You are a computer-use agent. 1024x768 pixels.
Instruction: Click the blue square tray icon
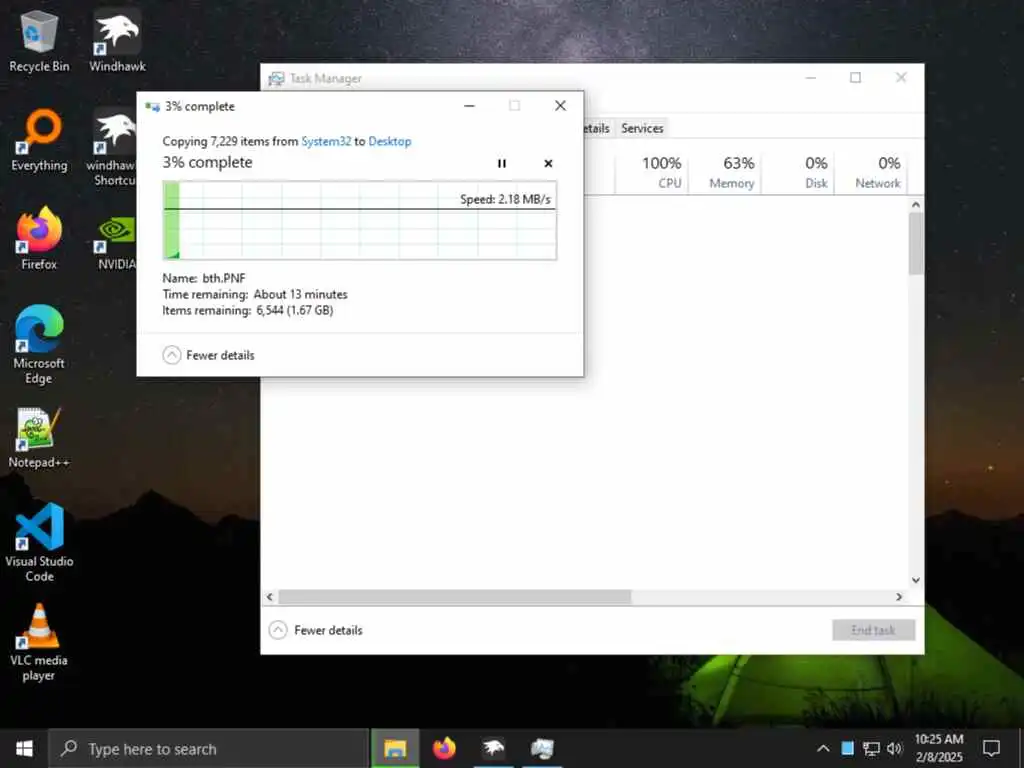847,748
